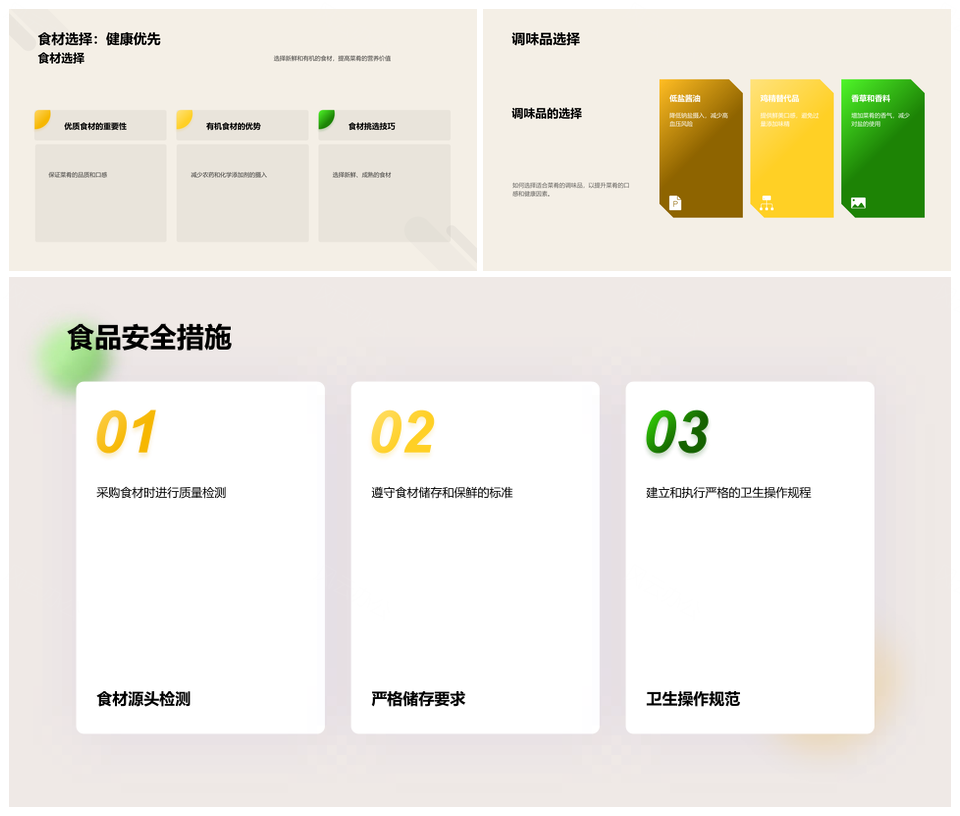Click the document icon on the 低盐酱油 card
The image size is (960, 816).
(x=675, y=203)
